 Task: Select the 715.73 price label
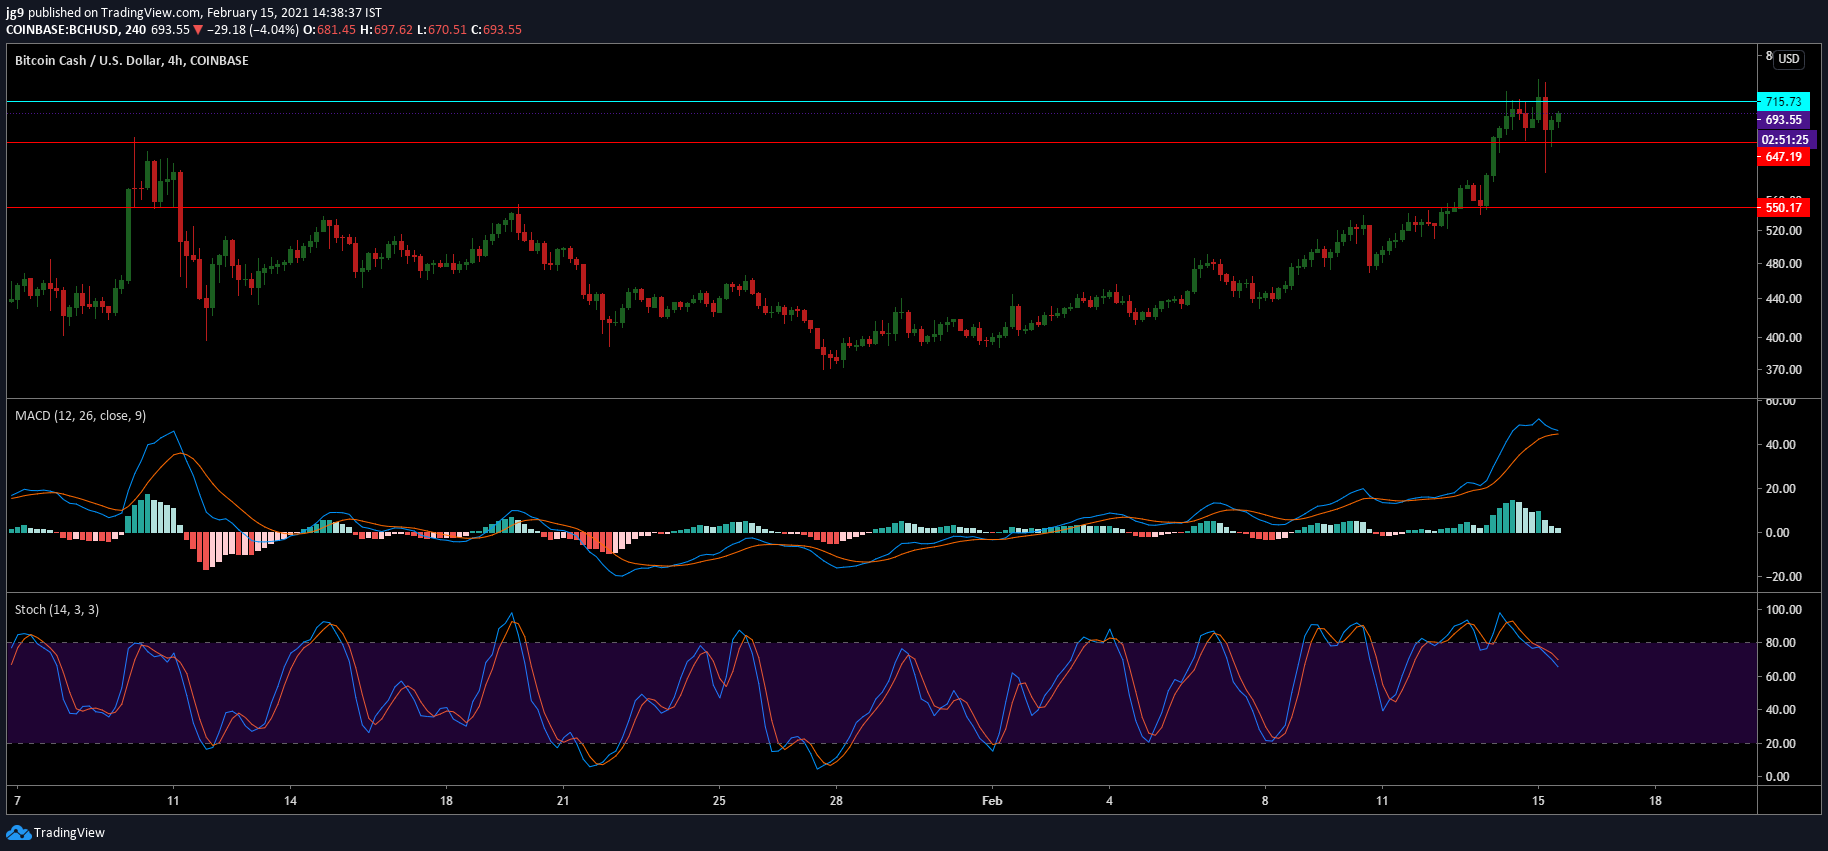tap(1783, 102)
